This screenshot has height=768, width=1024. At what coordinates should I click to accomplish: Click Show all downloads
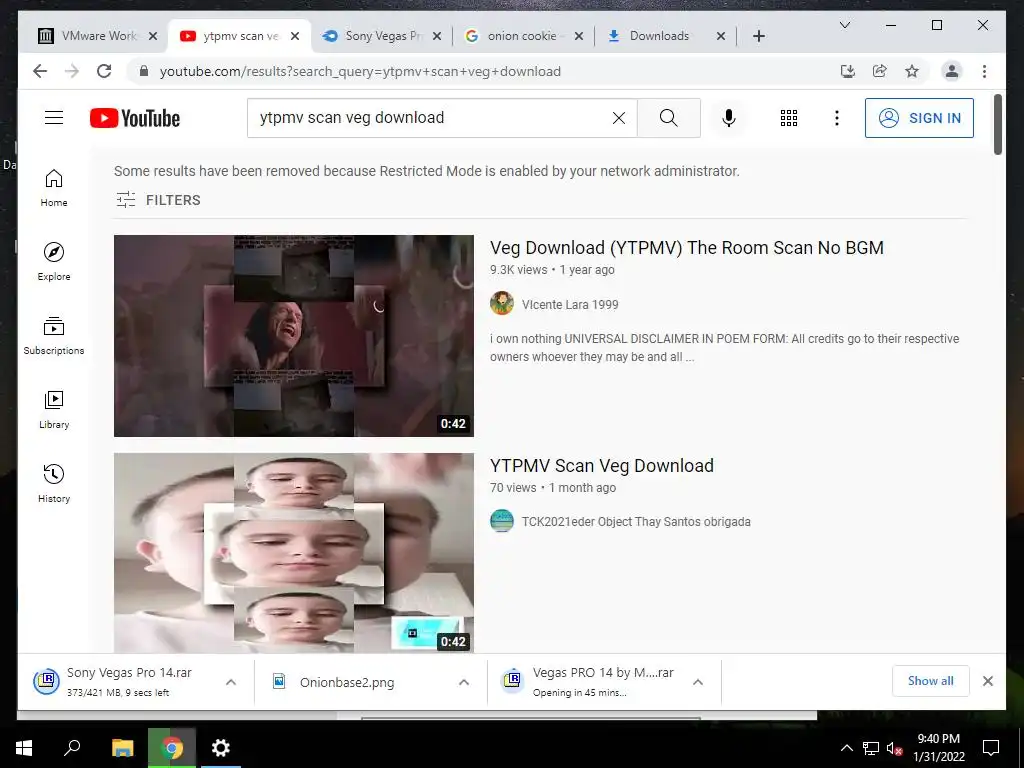931,681
